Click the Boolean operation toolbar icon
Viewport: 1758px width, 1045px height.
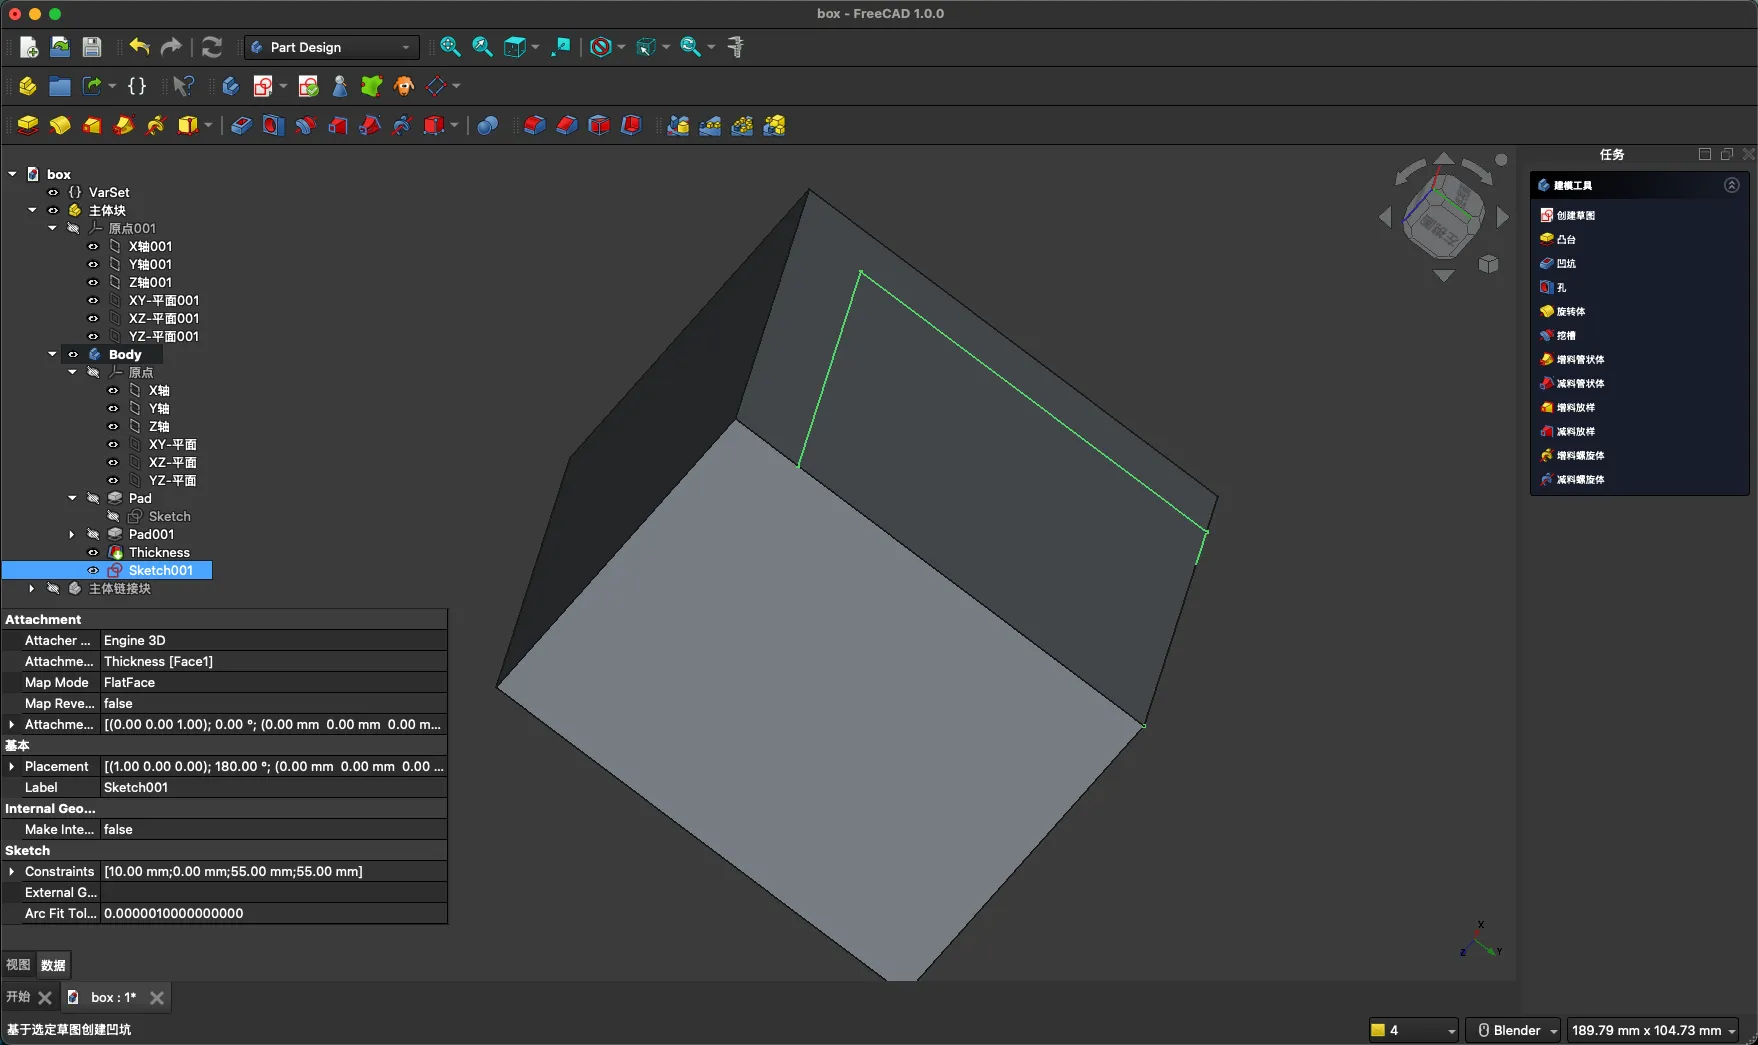point(487,125)
